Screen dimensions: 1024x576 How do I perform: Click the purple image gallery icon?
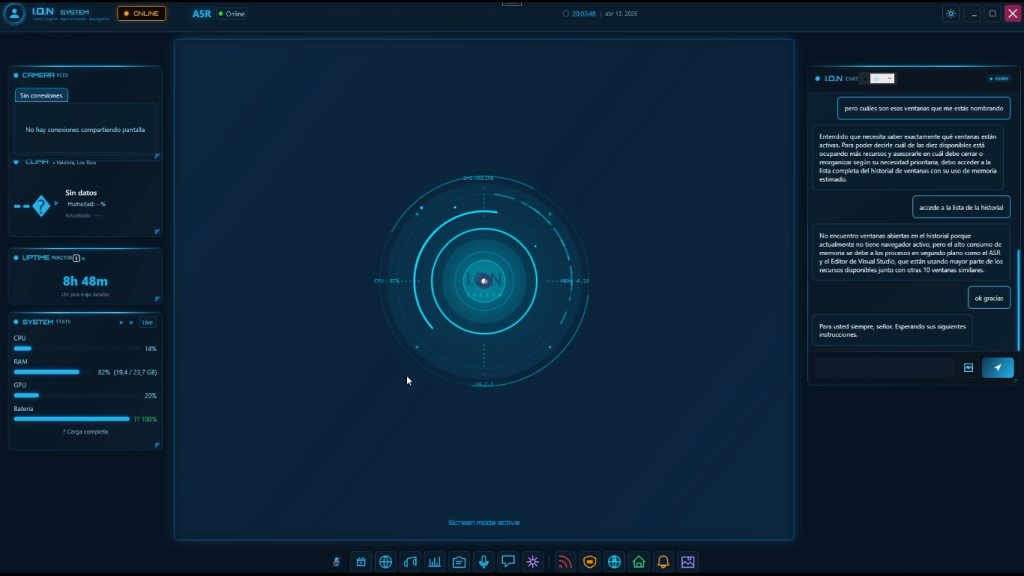[x=688, y=562]
